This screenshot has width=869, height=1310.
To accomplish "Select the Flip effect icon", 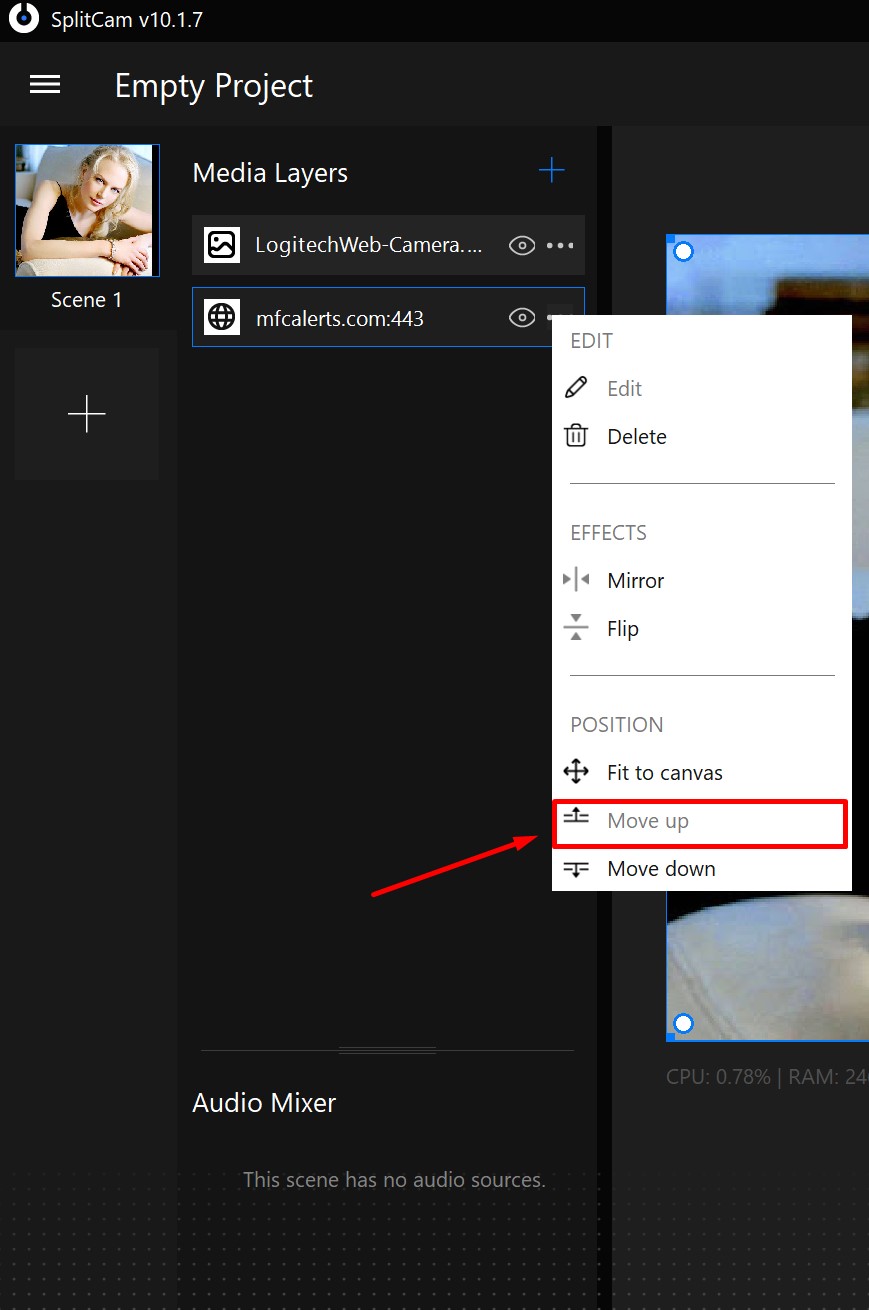I will 576,628.
